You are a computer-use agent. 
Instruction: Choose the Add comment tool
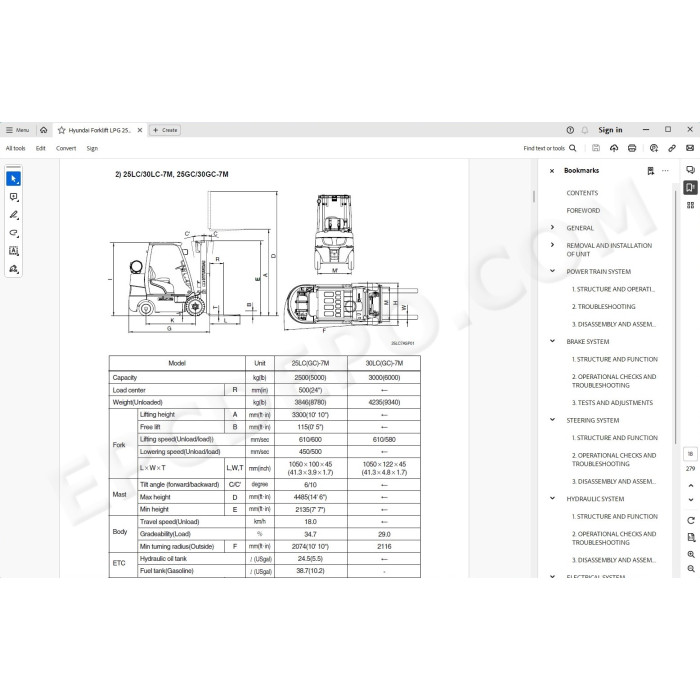pos(13,197)
